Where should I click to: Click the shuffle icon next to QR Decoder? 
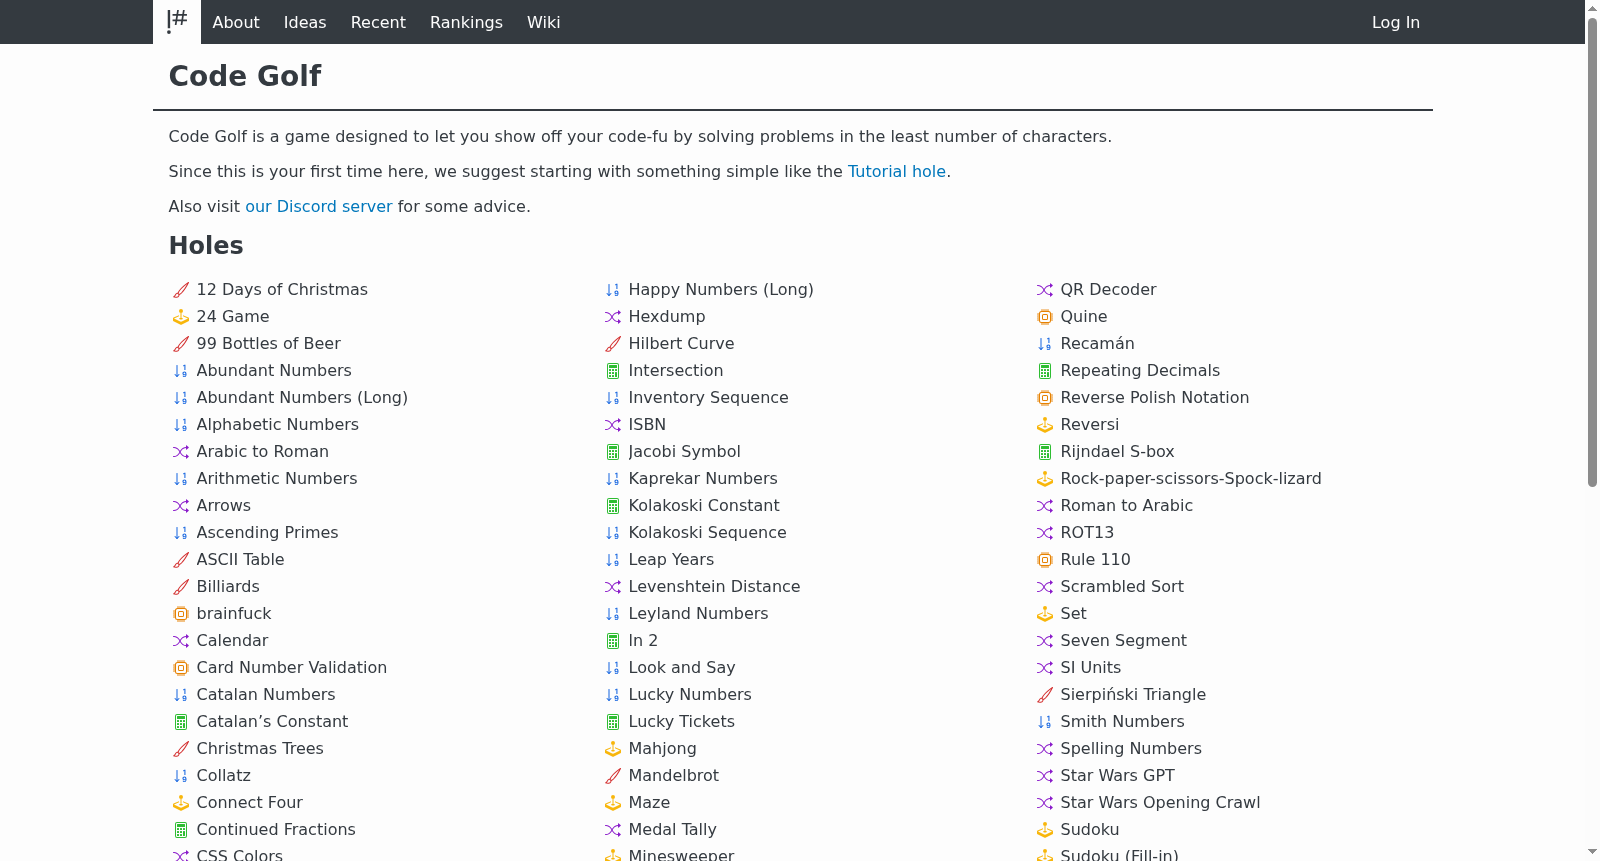coord(1045,290)
